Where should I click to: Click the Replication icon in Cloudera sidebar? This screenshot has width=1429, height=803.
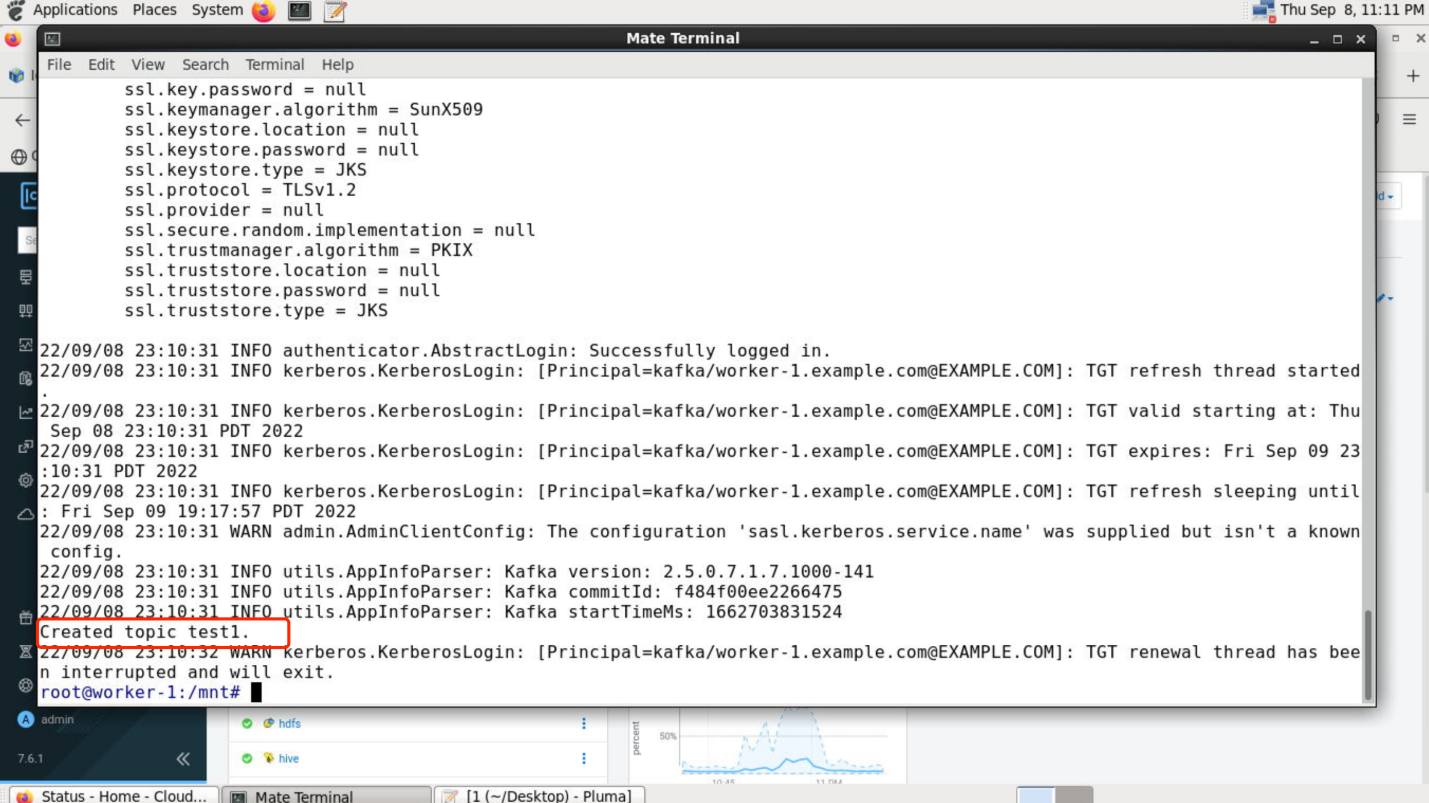click(x=26, y=447)
